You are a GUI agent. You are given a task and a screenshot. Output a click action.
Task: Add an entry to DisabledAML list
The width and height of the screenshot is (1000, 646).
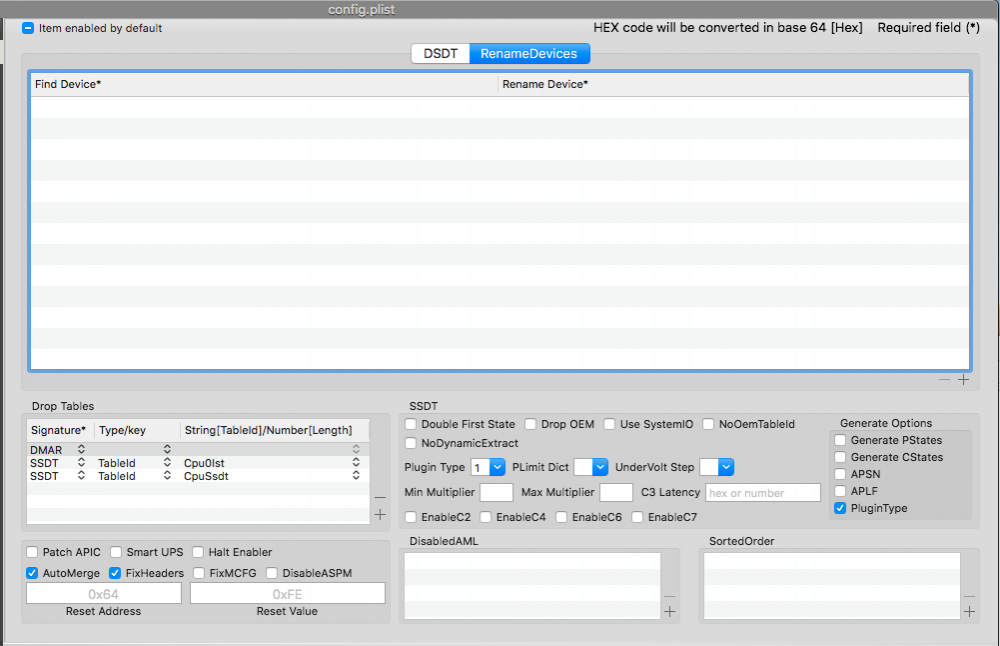(x=669, y=612)
